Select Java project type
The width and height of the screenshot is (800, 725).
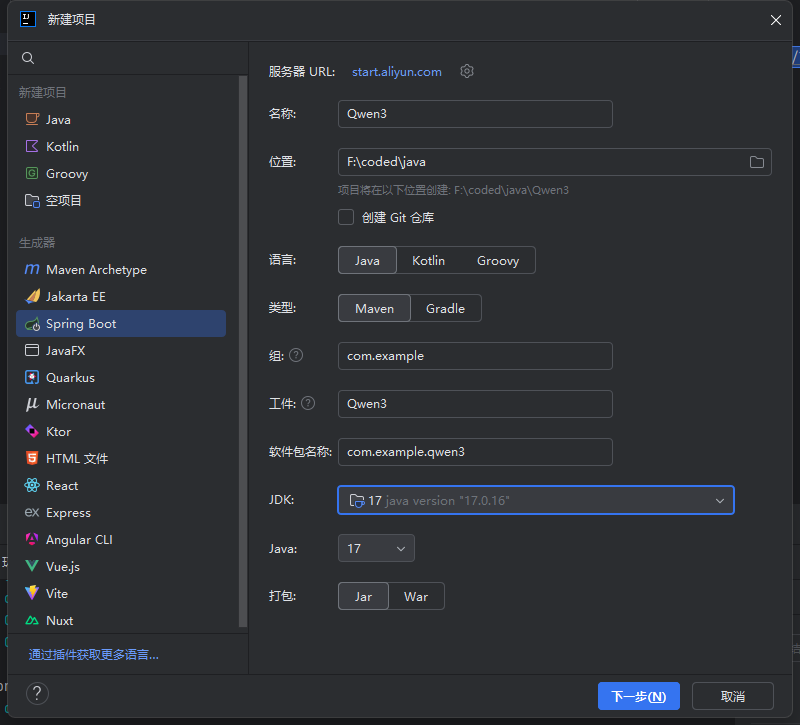pyautogui.click(x=121, y=119)
